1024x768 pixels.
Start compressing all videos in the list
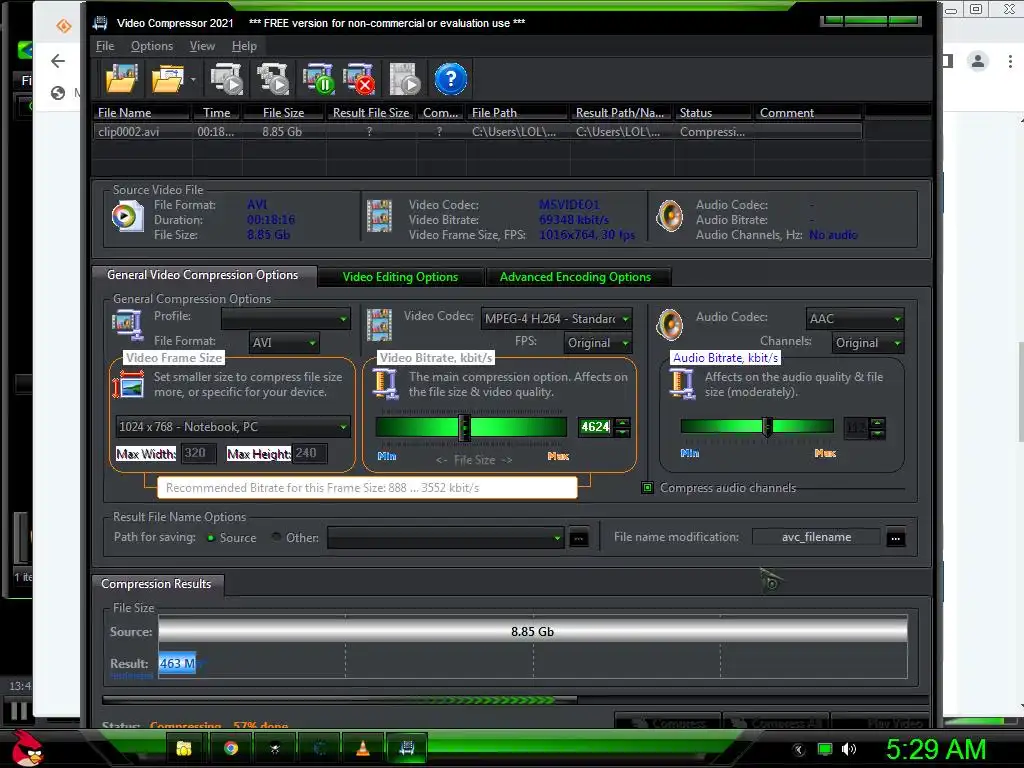point(273,79)
